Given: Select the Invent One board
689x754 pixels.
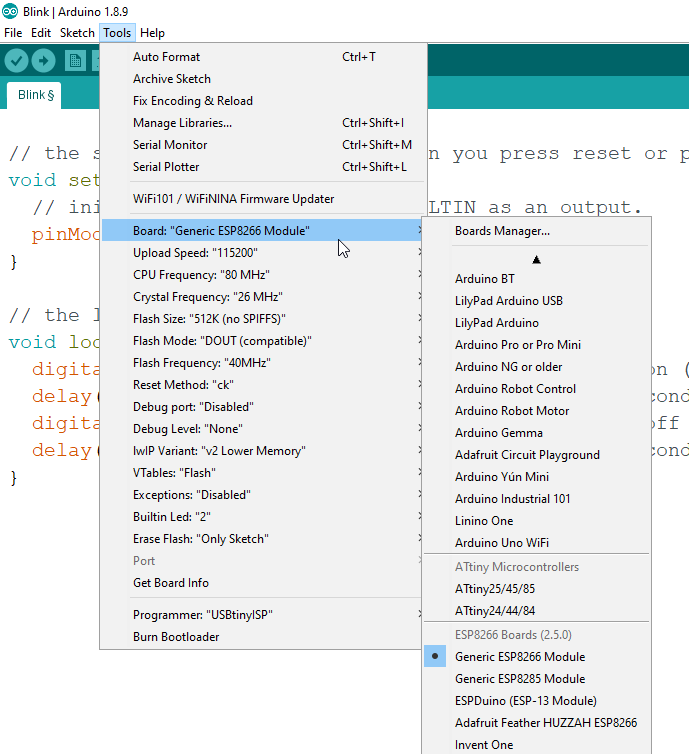Looking at the screenshot, I should [x=537, y=744].
